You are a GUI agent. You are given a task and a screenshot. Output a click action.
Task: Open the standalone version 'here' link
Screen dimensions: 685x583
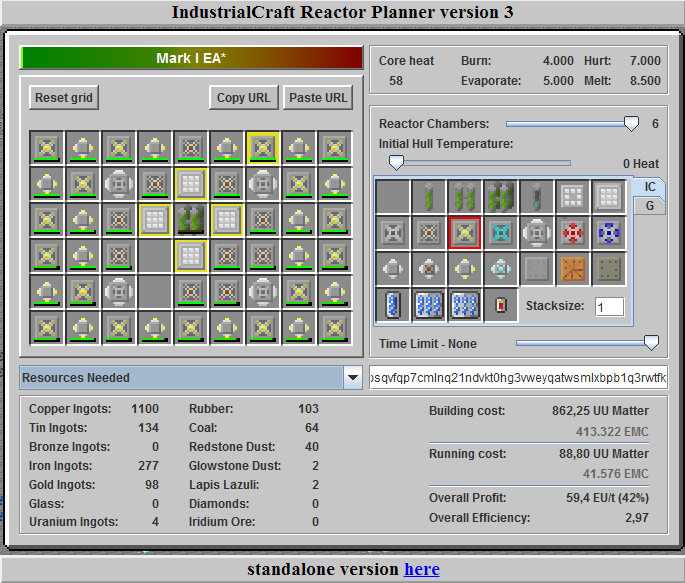tap(421, 569)
